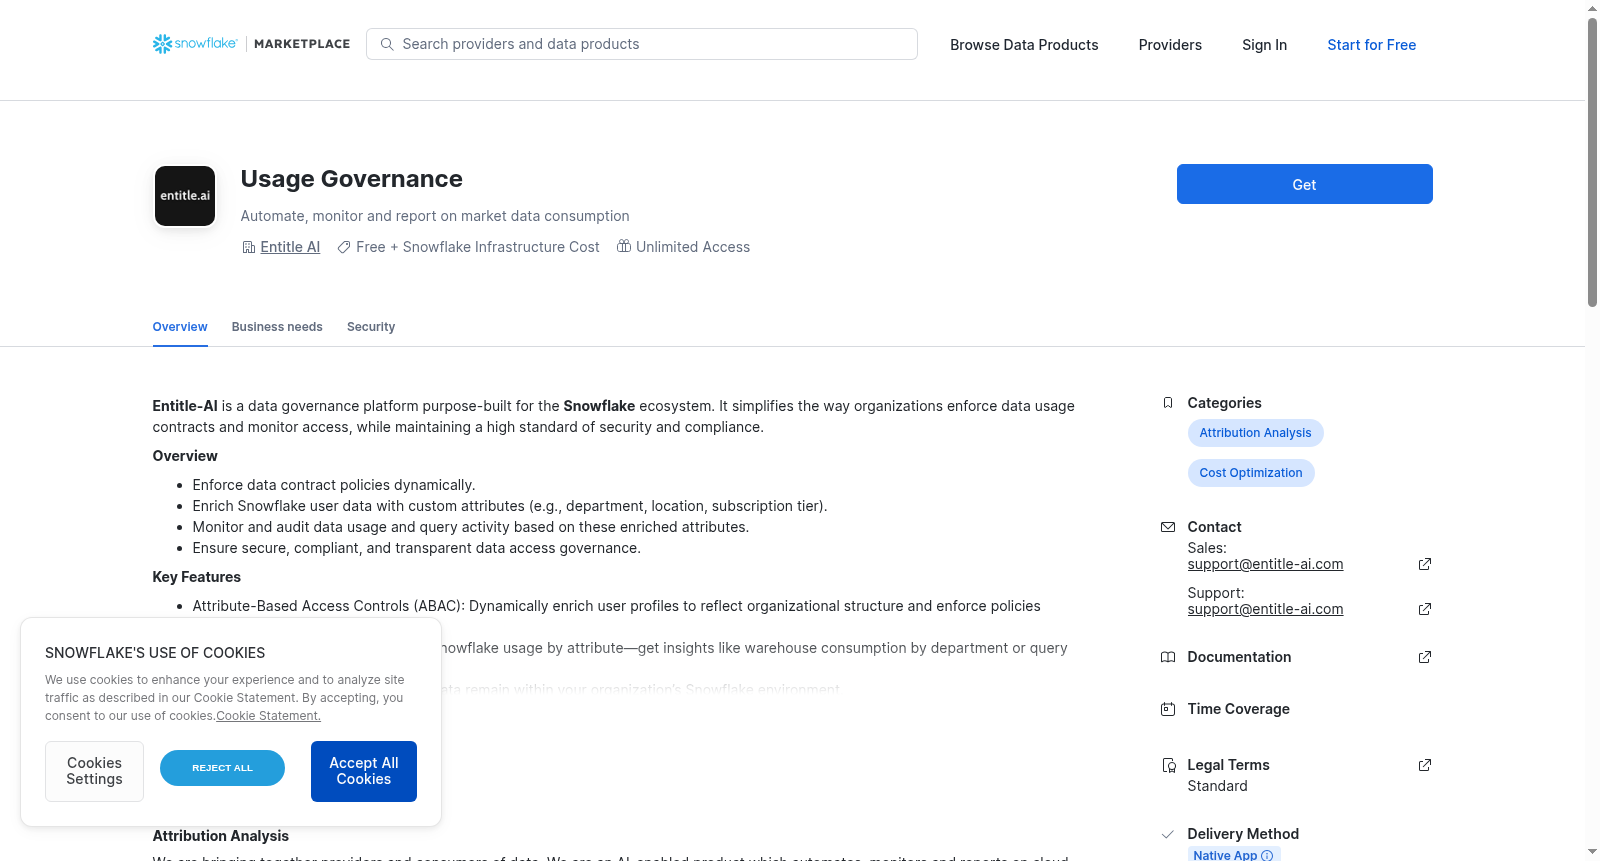Viewport: 1600px width, 861px height.
Task: Click the Support email link
Action: coord(1265,609)
